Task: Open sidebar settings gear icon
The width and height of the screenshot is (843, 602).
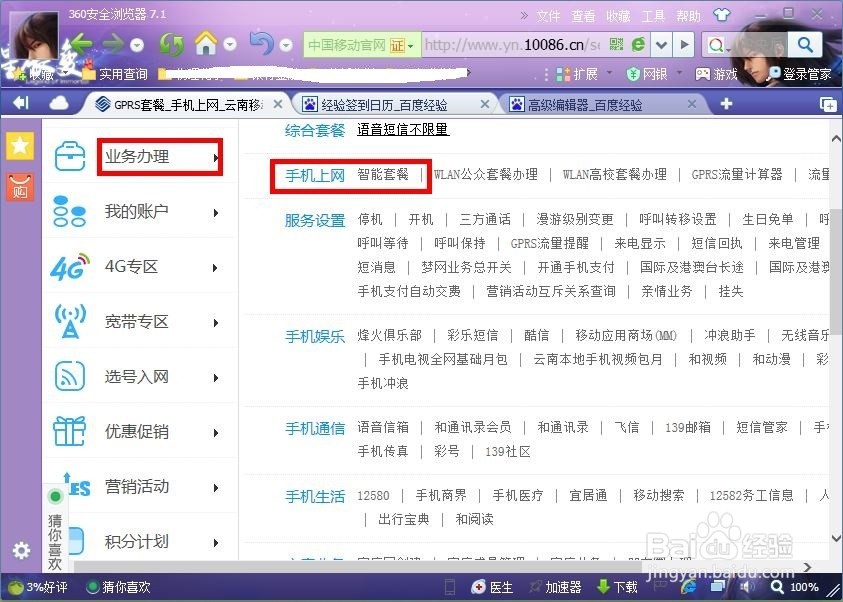Action: pyautogui.click(x=21, y=550)
